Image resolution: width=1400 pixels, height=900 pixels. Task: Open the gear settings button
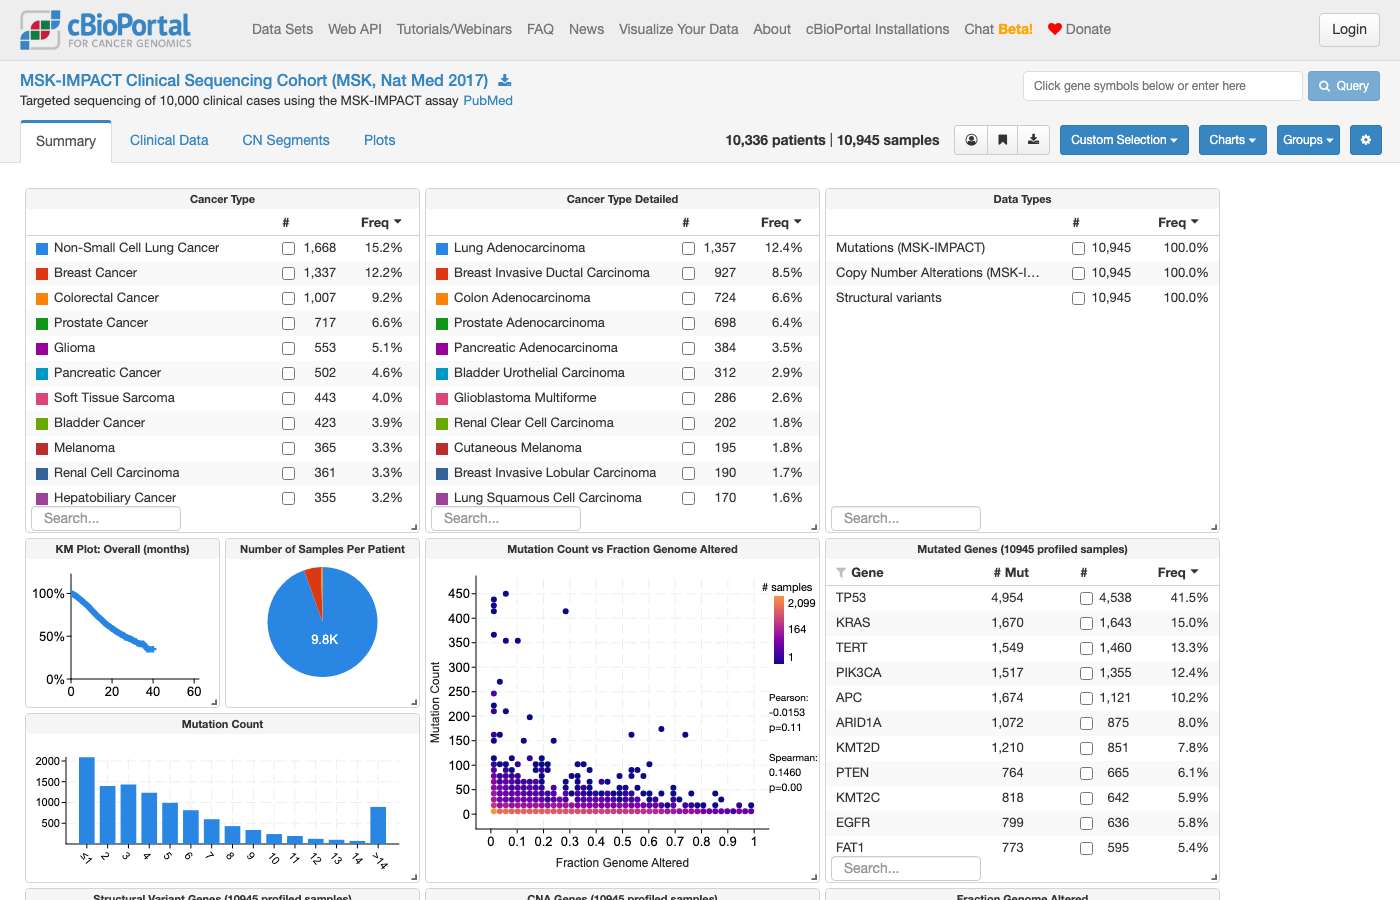point(1366,140)
